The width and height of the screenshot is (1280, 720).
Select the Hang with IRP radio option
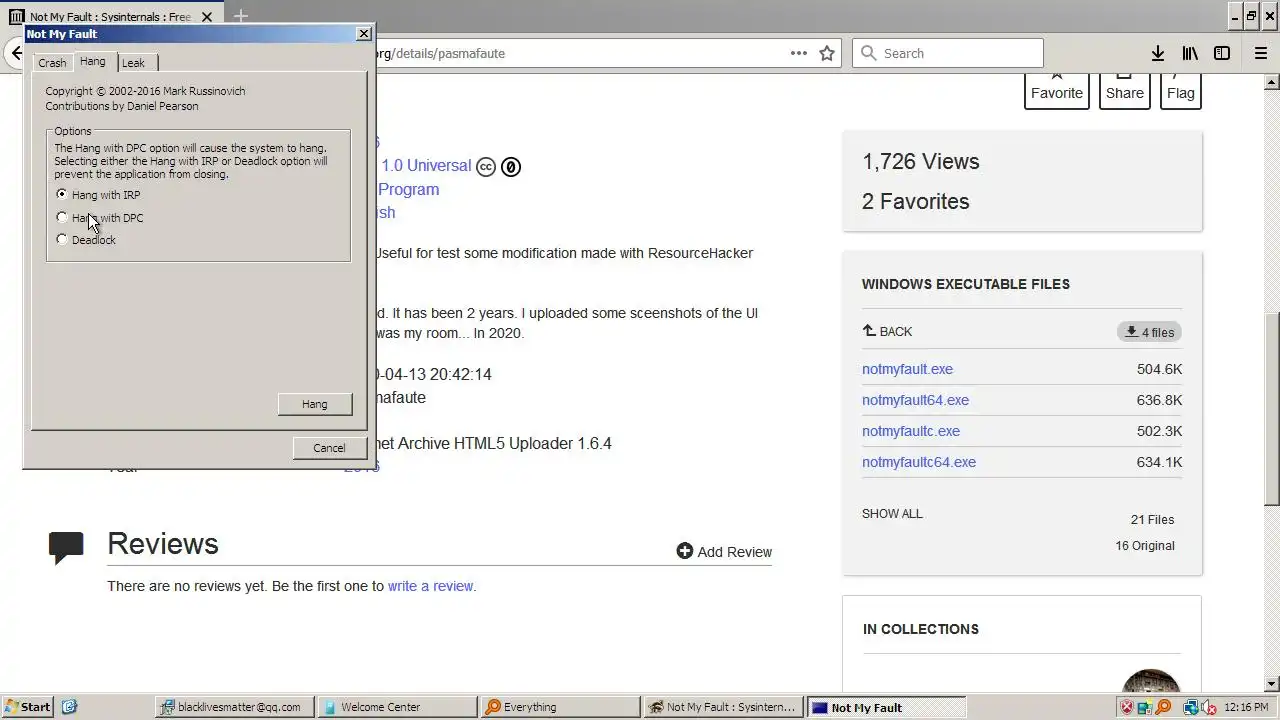coord(98,195)
